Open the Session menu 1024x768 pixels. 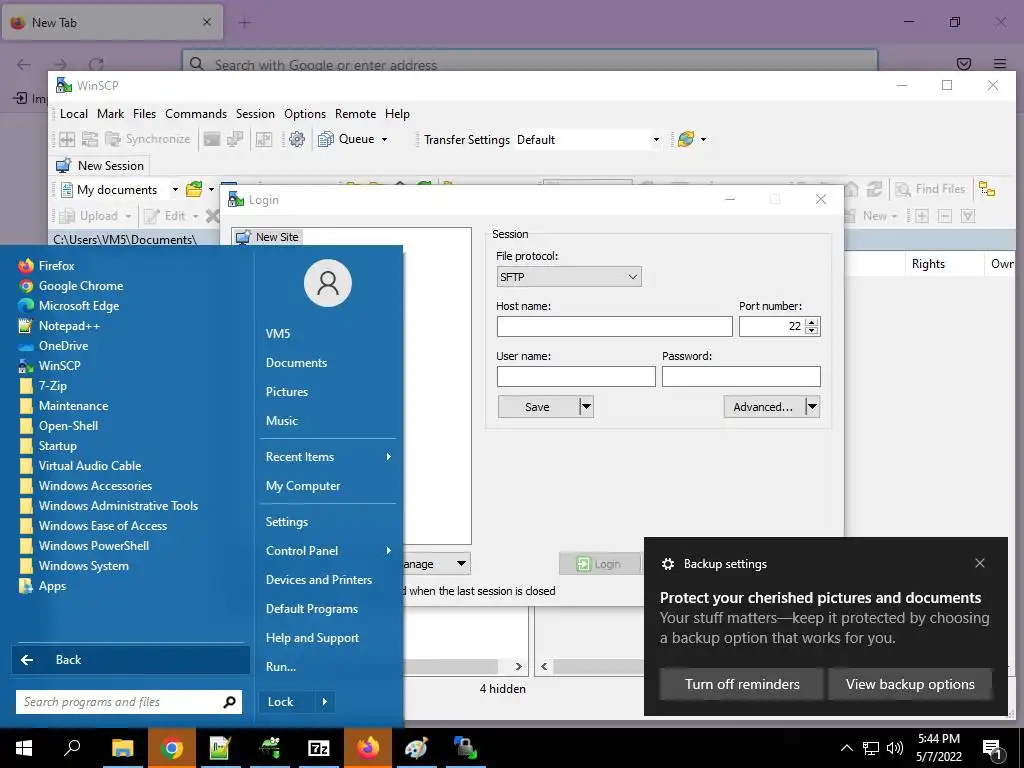[x=255, y=114]
